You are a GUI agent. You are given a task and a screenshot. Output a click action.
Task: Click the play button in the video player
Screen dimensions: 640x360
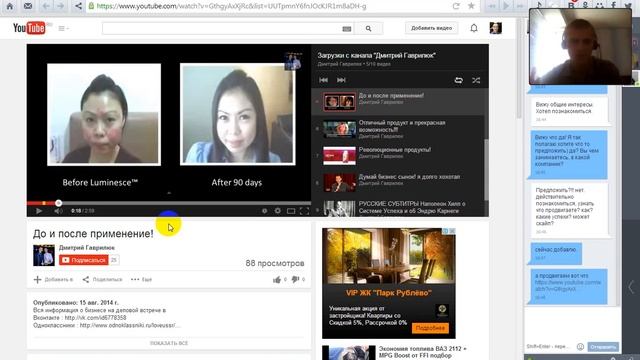coord(39,211)
